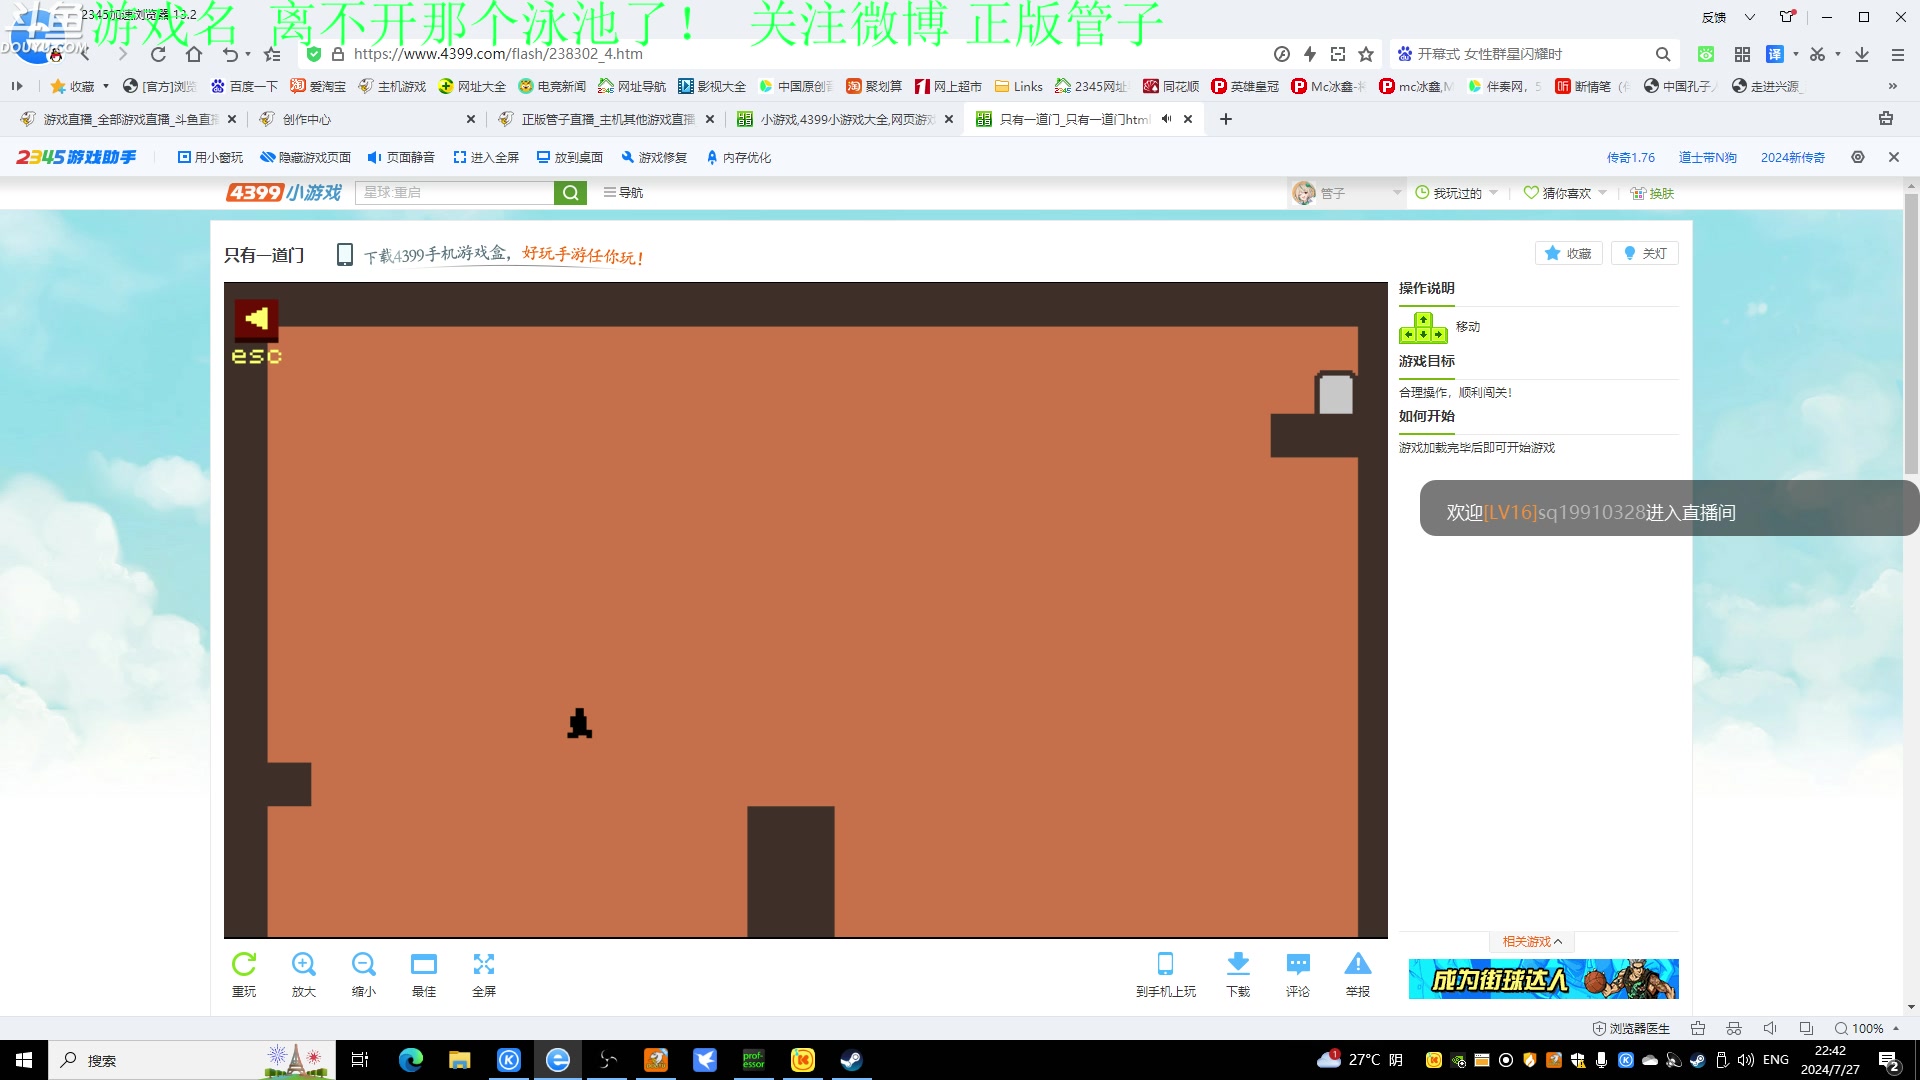1920x1080 pixels.
Task: Open the Windows Start menu
Action: [x=24, y=1060]
